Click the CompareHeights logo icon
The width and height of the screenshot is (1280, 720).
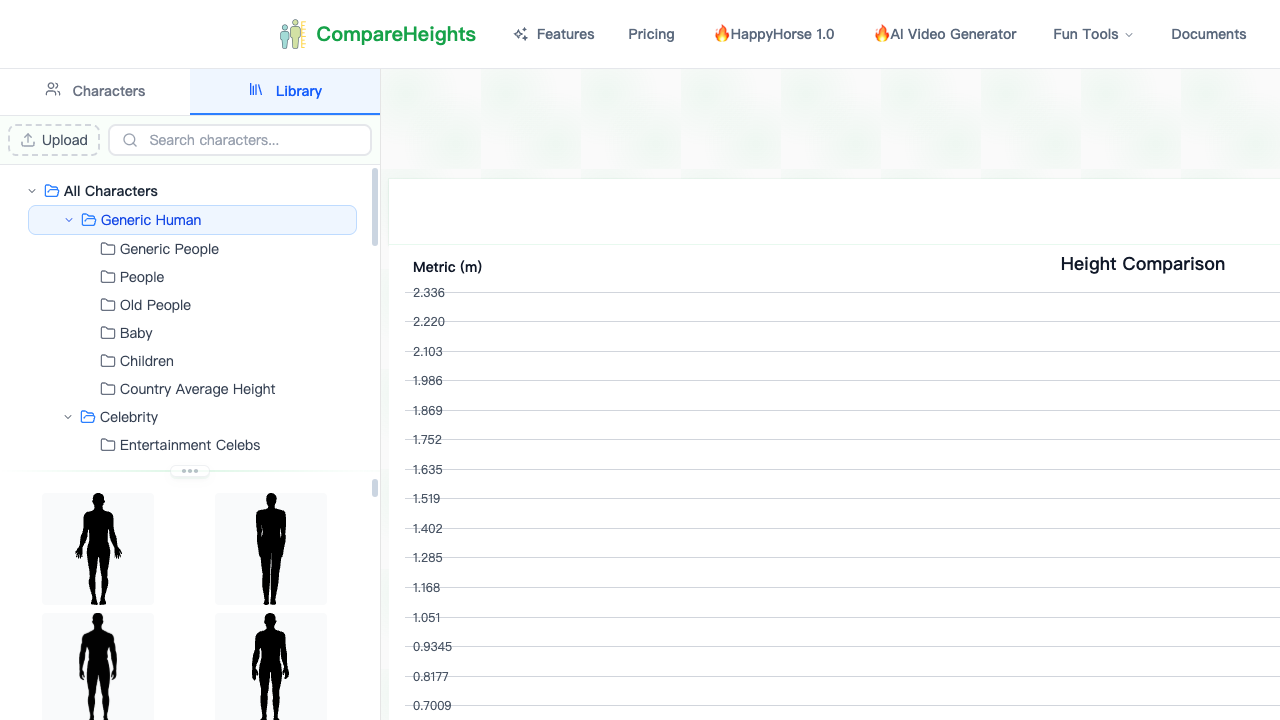[x=293, y=34]
